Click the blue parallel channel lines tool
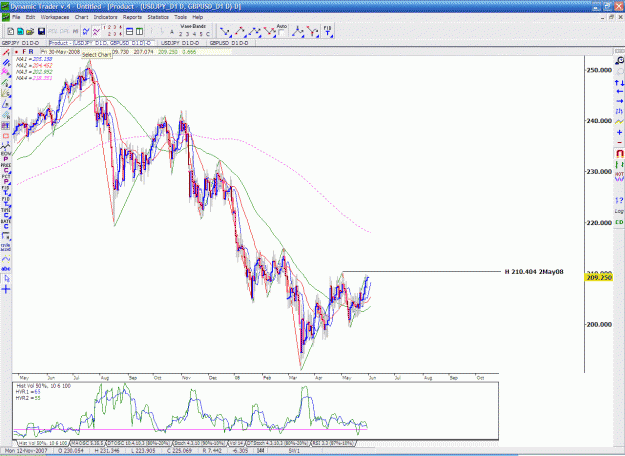Viewport: 625px width, 456px height. coord(6,63)
